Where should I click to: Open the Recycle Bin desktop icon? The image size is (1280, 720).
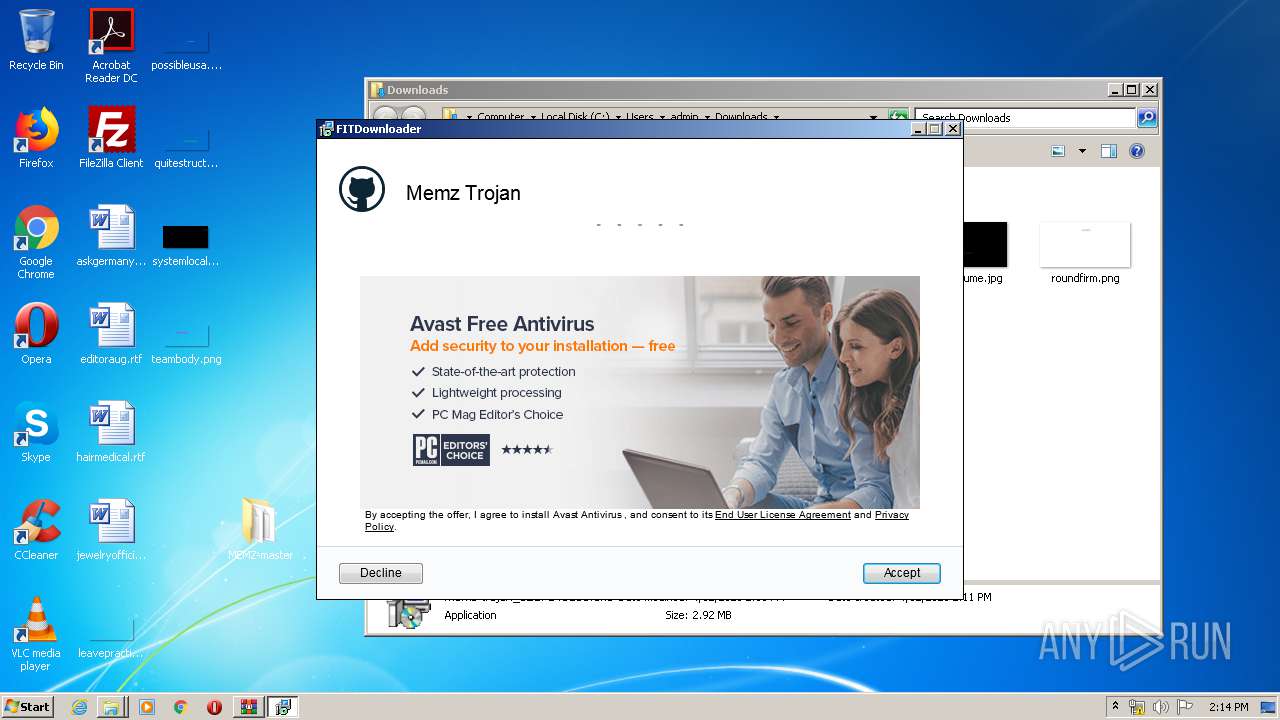pyautogui.click(x=36, y=41)
